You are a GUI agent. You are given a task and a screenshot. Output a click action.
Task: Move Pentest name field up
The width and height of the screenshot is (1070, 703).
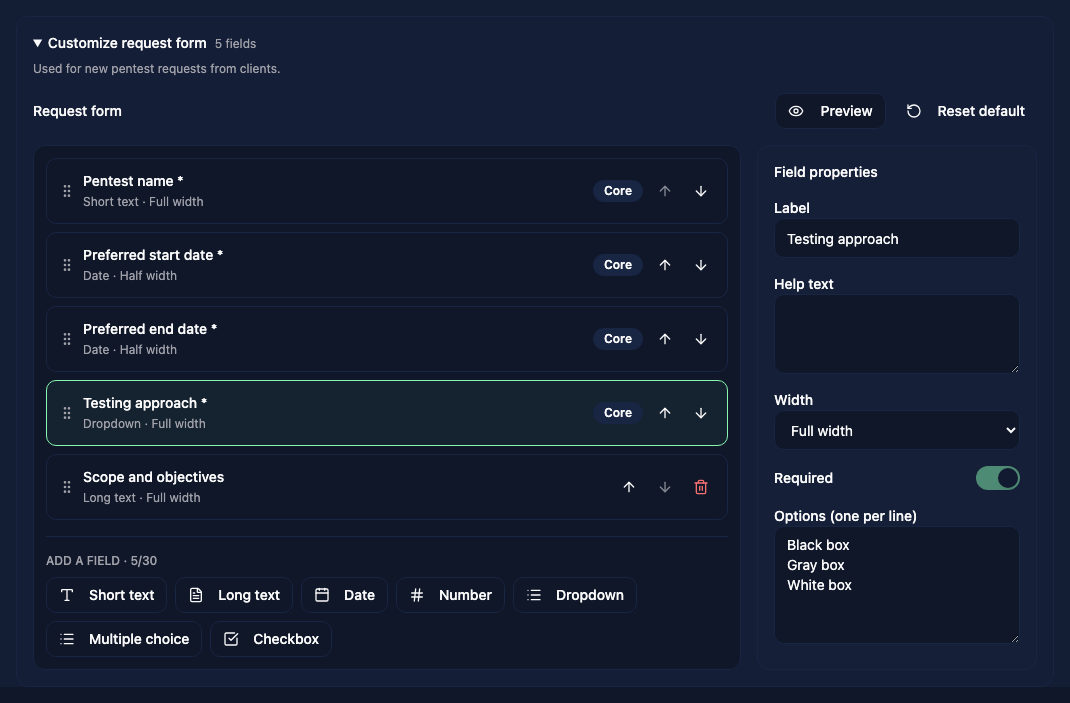(x=665, y=191)
